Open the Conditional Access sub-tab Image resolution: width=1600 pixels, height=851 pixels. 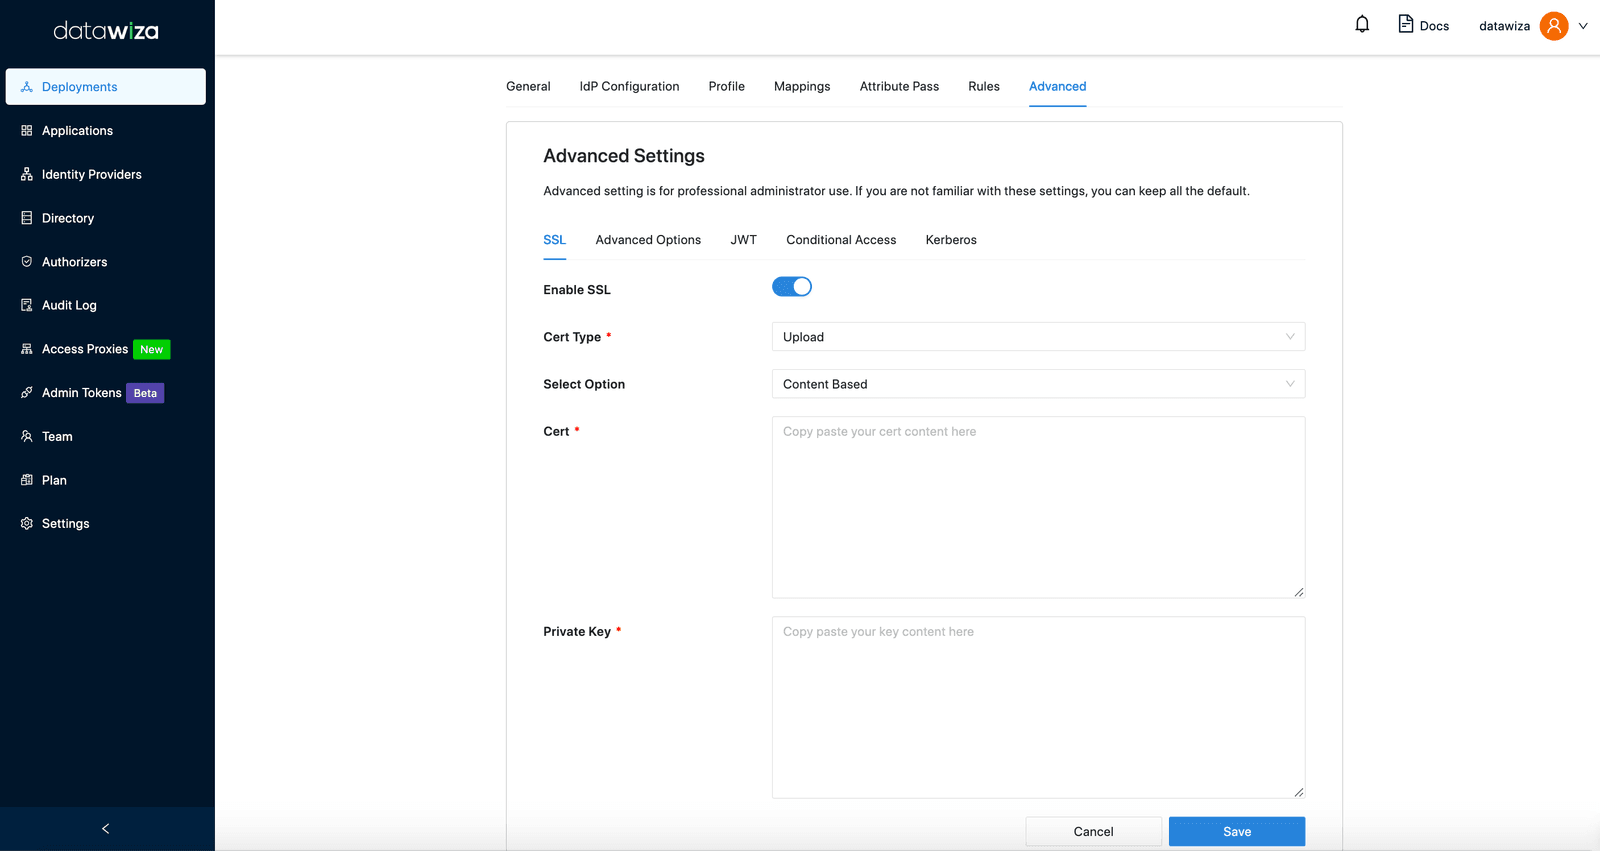tap(841, 240)
